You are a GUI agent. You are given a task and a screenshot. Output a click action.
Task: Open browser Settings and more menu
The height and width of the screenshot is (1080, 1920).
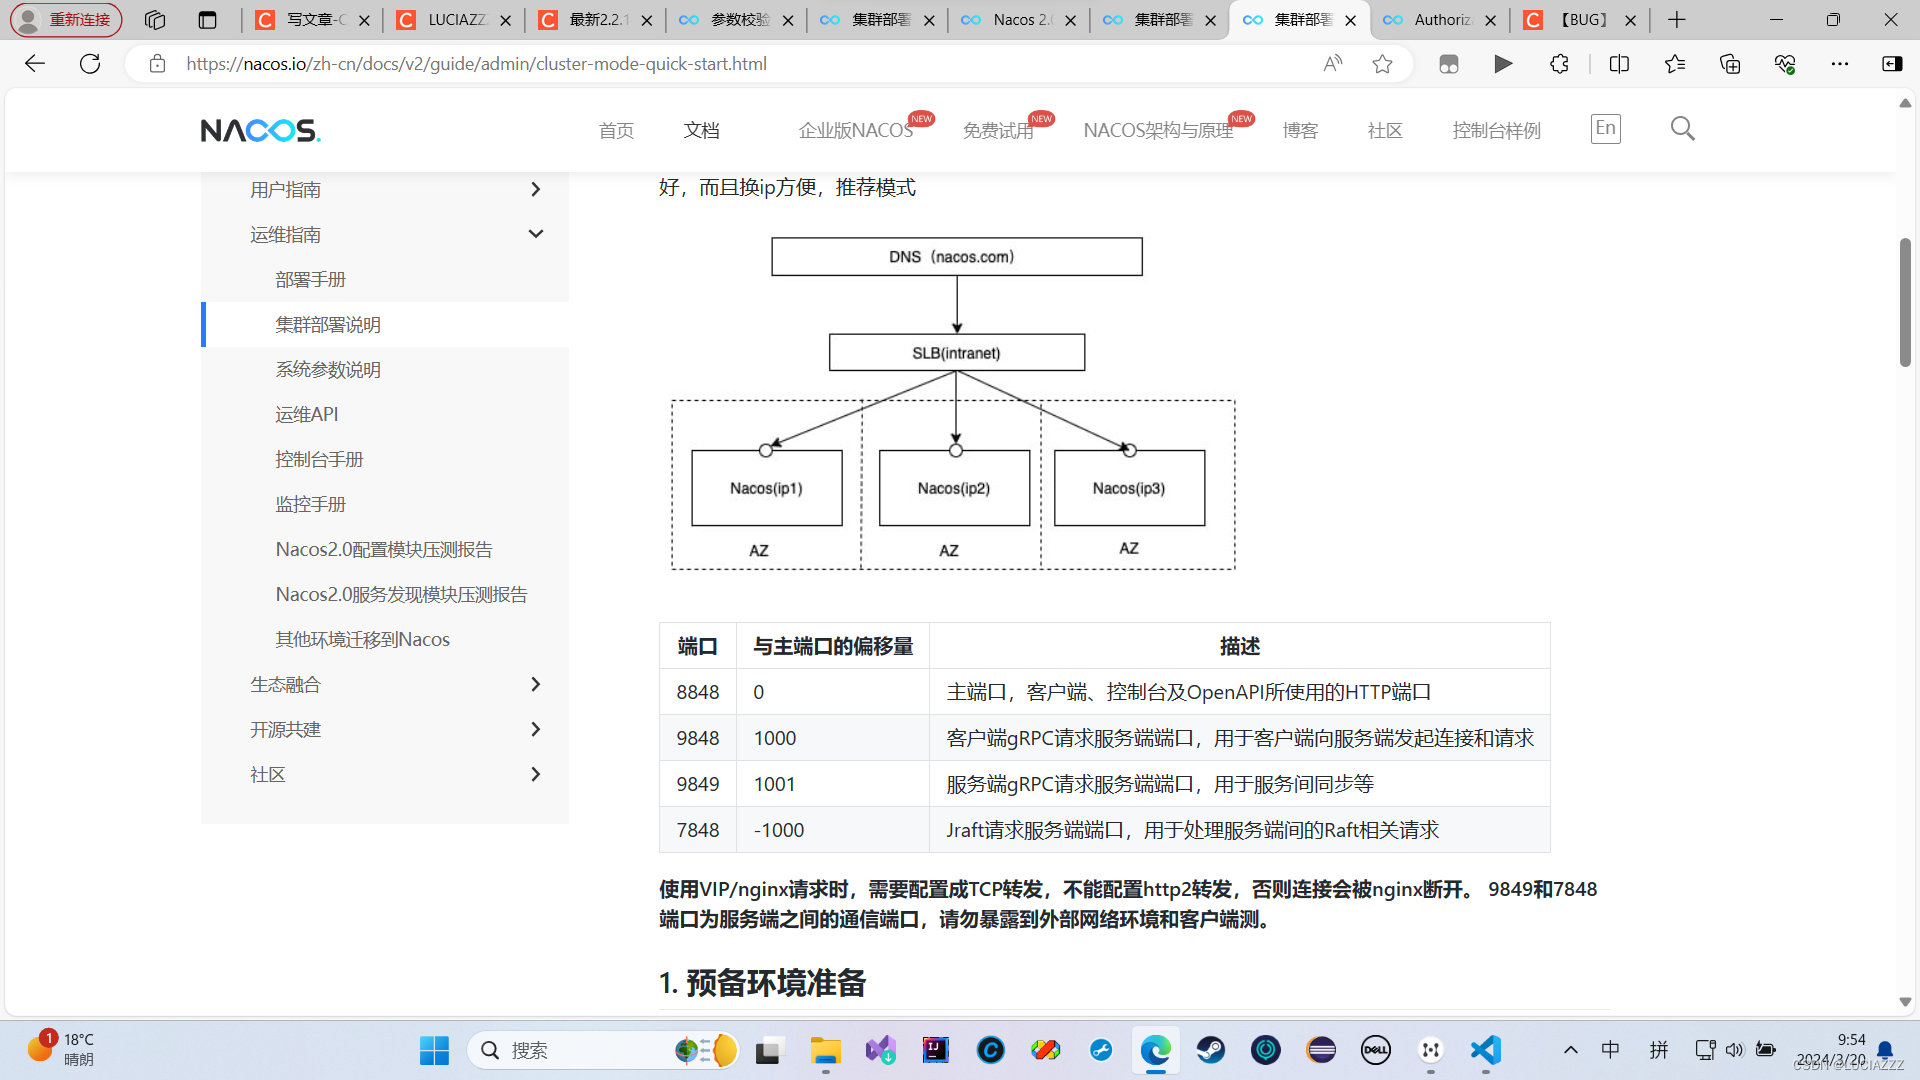[x=1840, y=64]
